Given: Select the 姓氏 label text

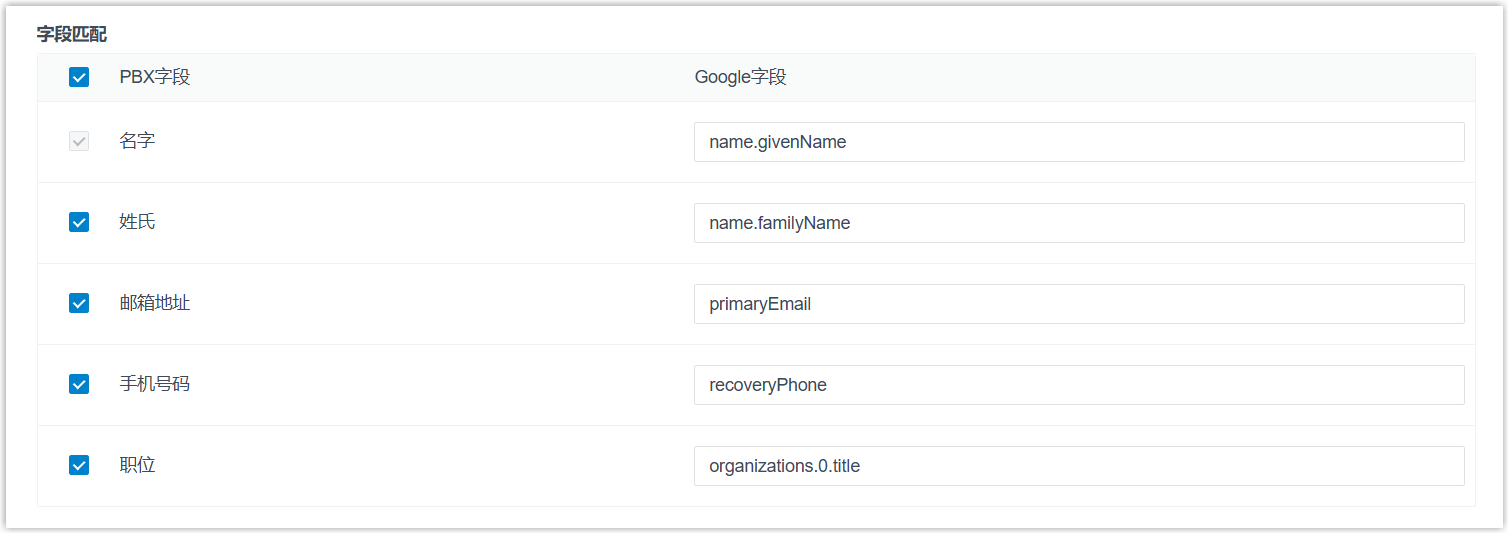Looking at the screenshot, I should pyautogui.click(x=137, y=222).
